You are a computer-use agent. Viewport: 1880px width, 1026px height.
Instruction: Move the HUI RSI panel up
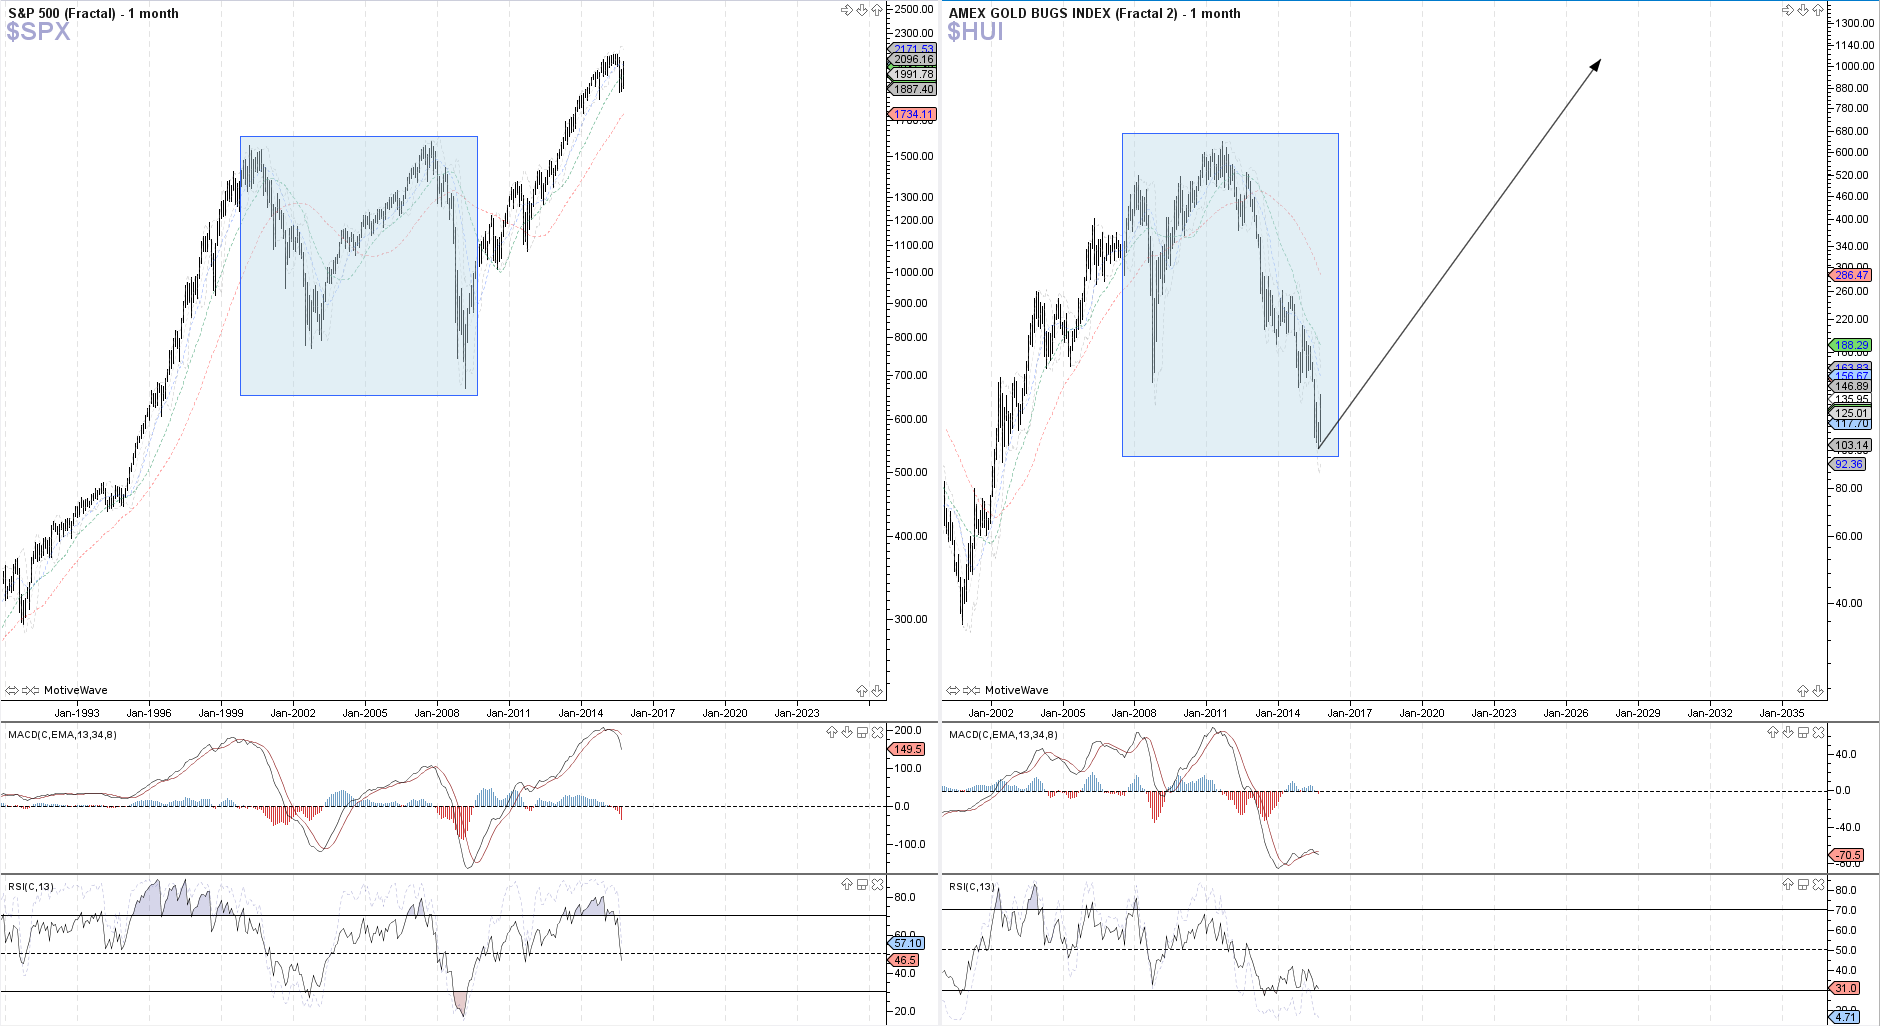[x=1788, y=884]
